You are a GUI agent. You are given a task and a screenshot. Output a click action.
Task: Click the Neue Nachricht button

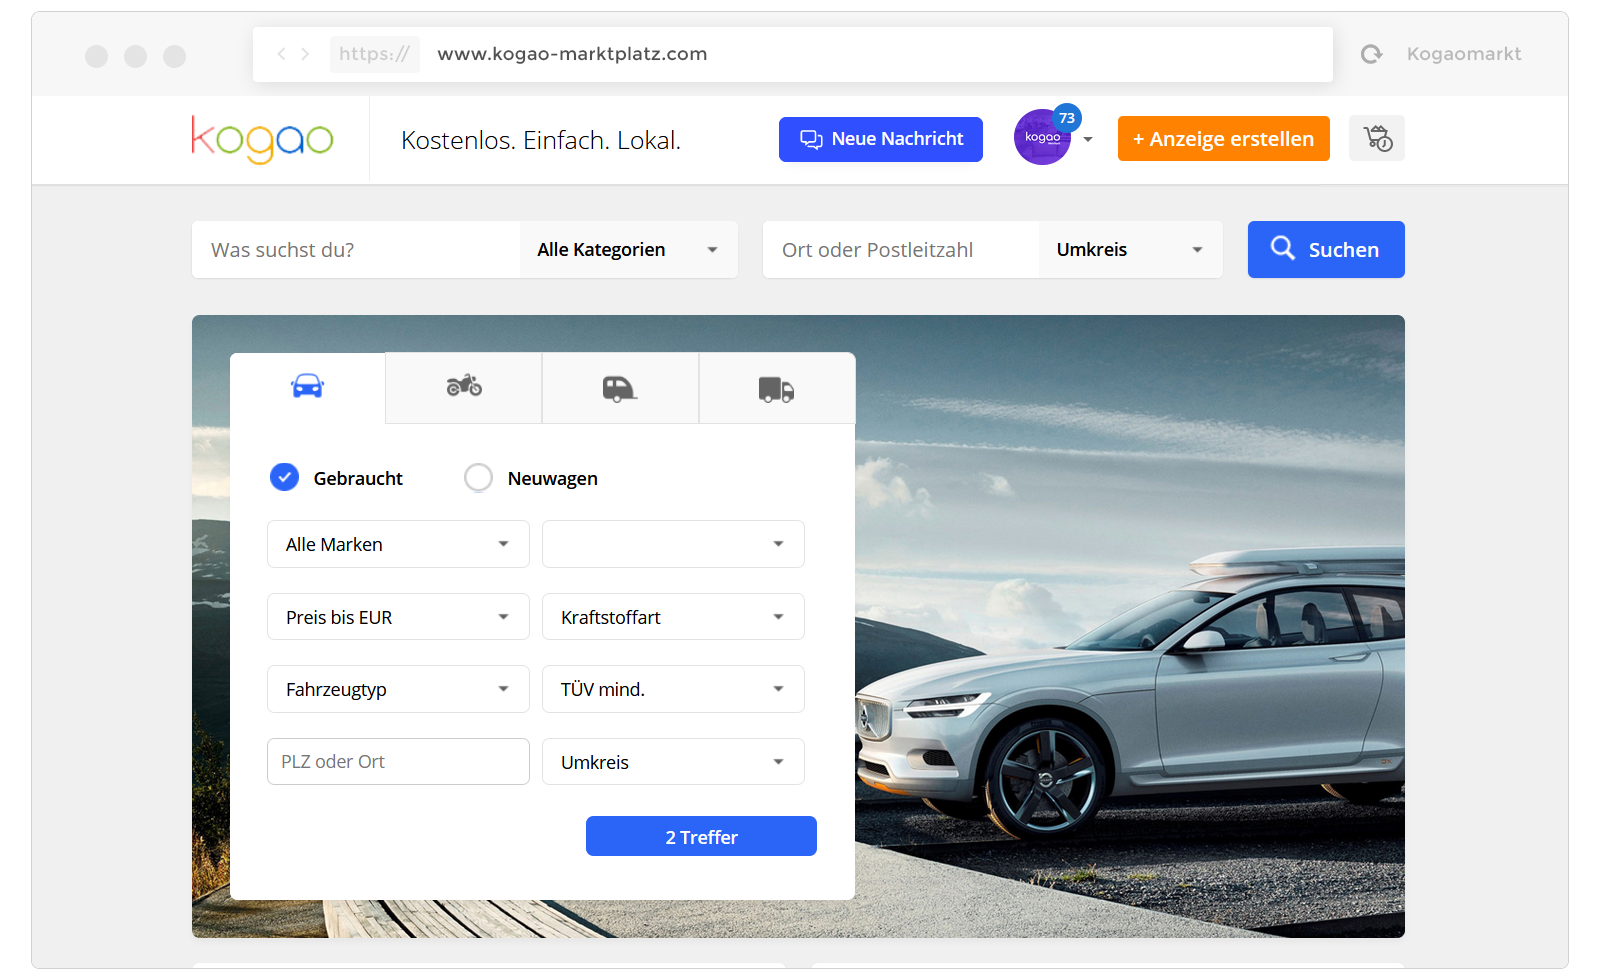pyautogui.click(x=881, y=139)
